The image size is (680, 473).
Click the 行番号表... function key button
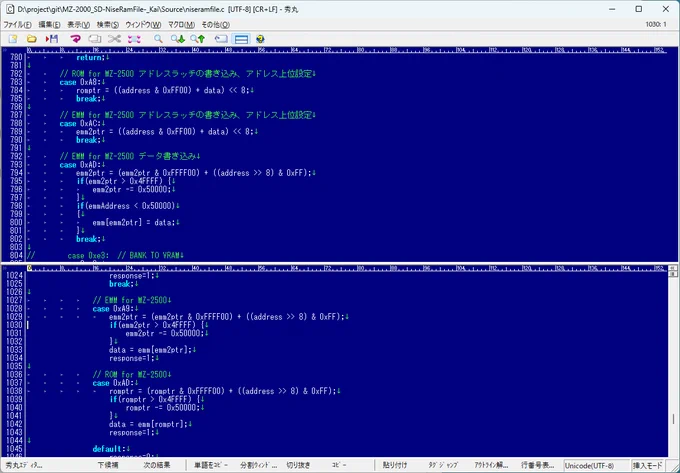point(537,465)
